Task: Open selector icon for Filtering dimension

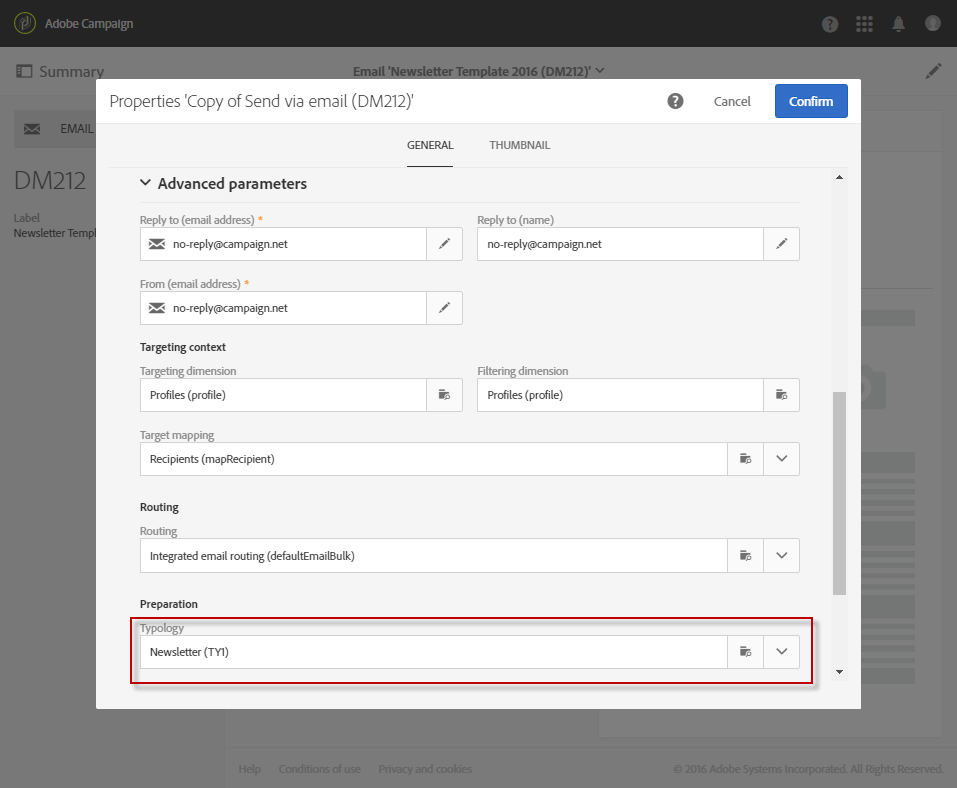Action: (x=781, y=395)
